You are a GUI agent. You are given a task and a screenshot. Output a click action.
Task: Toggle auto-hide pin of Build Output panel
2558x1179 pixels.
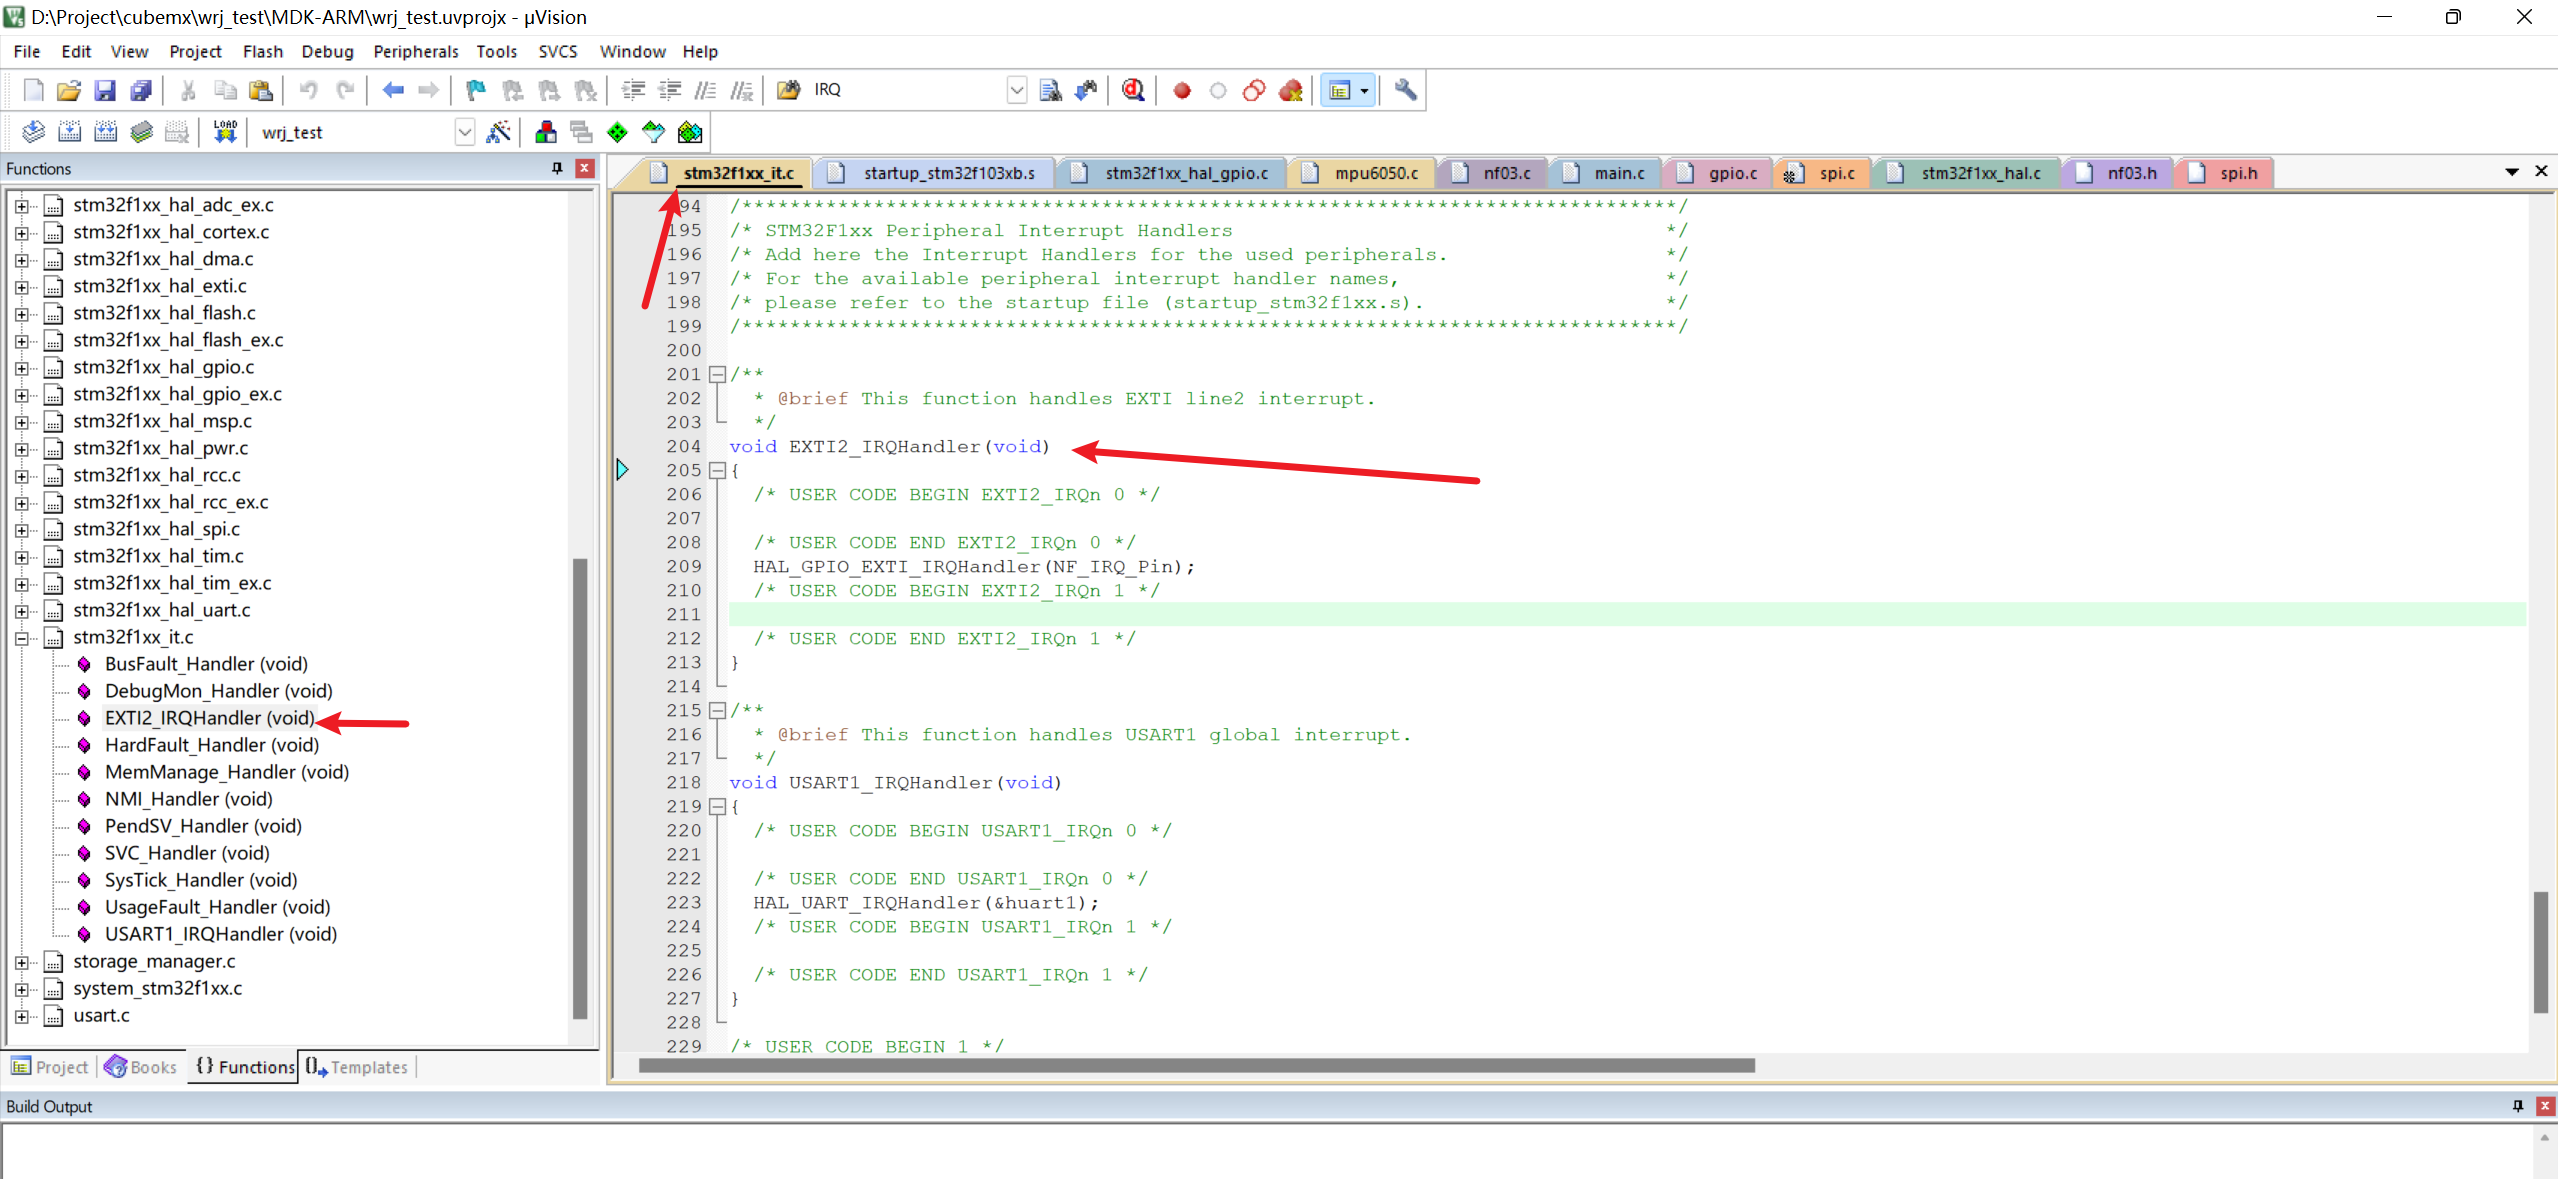click(2518, 1106)
